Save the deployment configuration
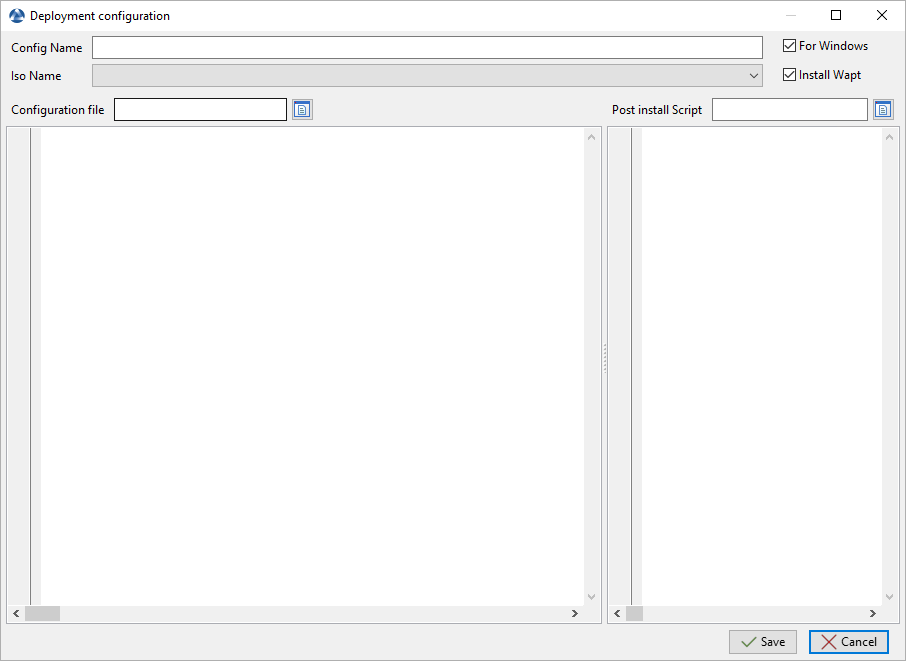This screenshot has width=906, height=661. coord(763,642)
